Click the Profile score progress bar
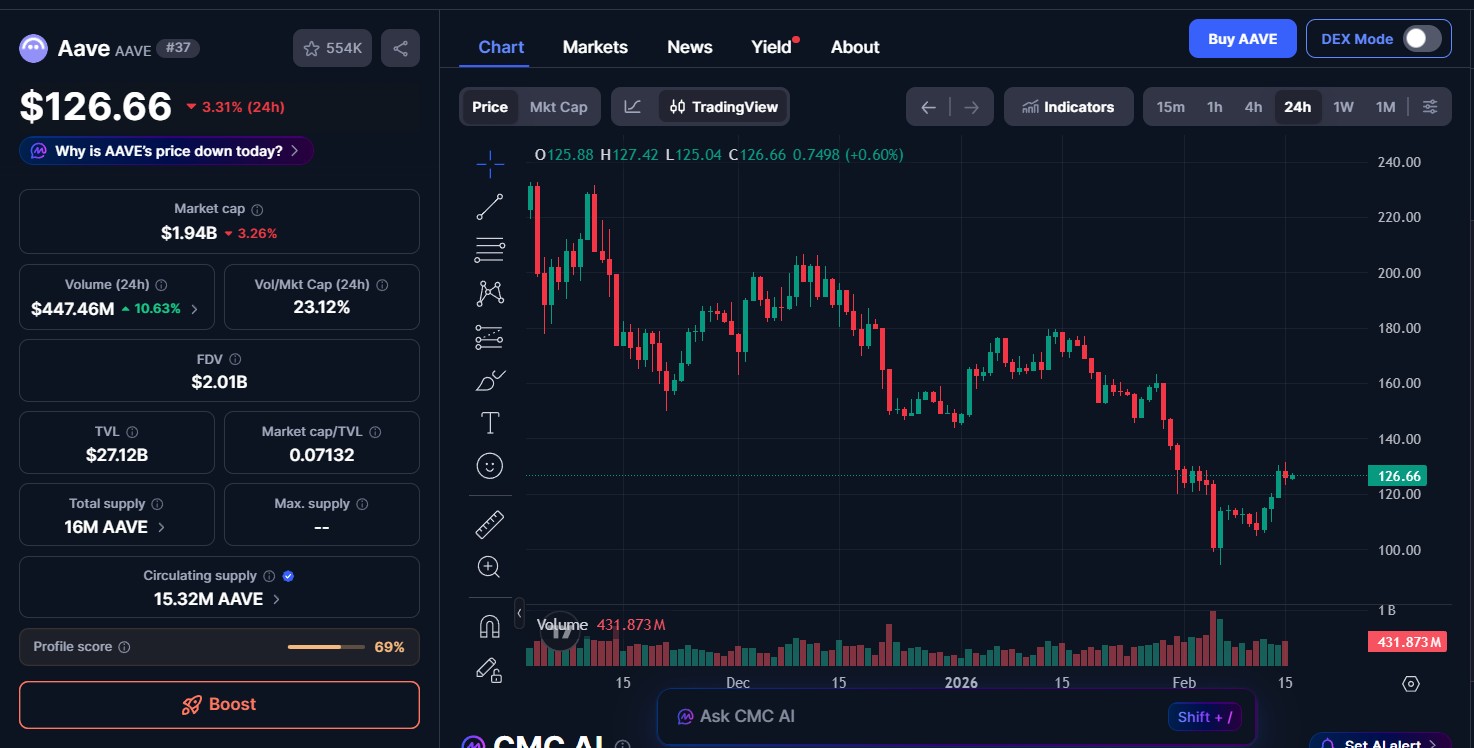The image size is (1474, 748). [325, 646]
